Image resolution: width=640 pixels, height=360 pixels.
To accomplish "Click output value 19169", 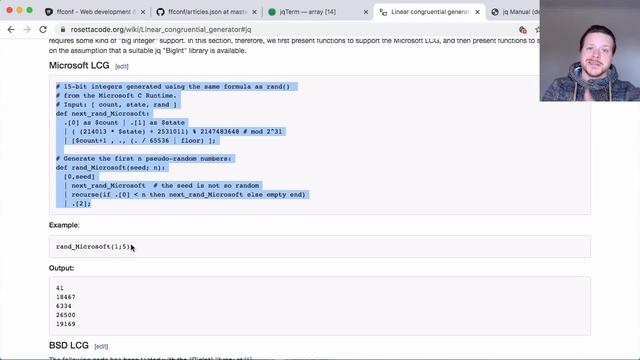I will point(66,324).
